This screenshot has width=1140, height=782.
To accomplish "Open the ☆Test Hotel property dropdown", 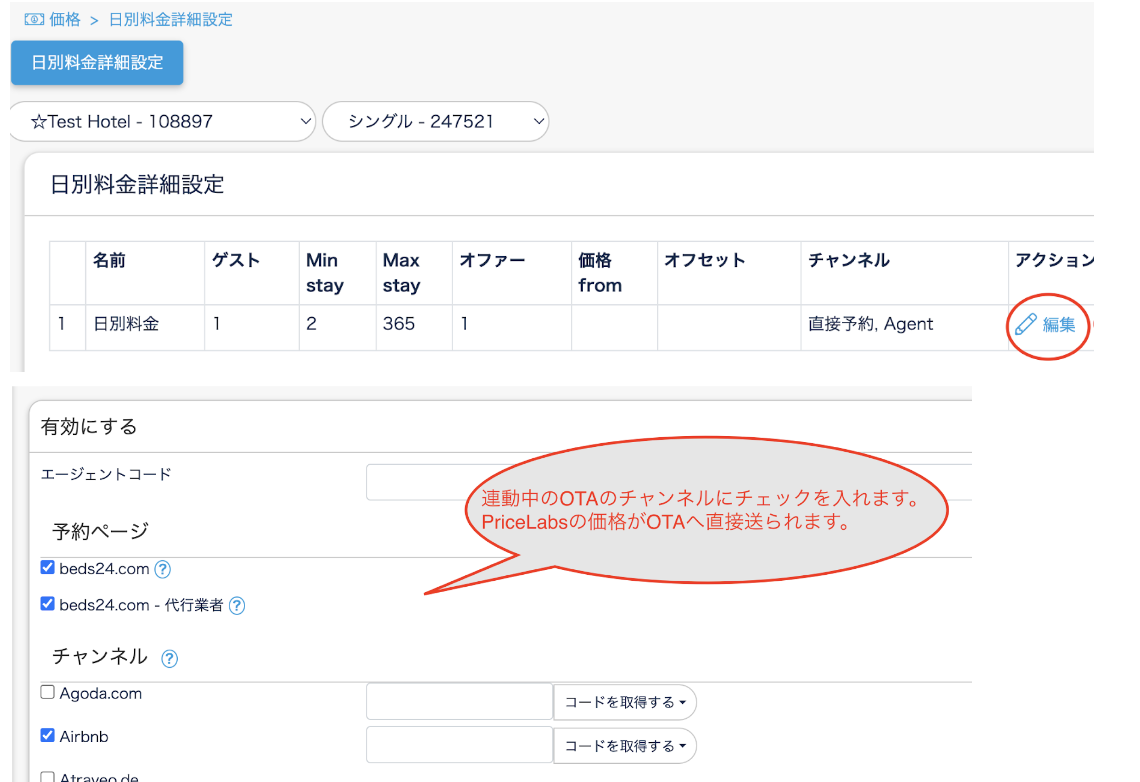I will point(162,122).
